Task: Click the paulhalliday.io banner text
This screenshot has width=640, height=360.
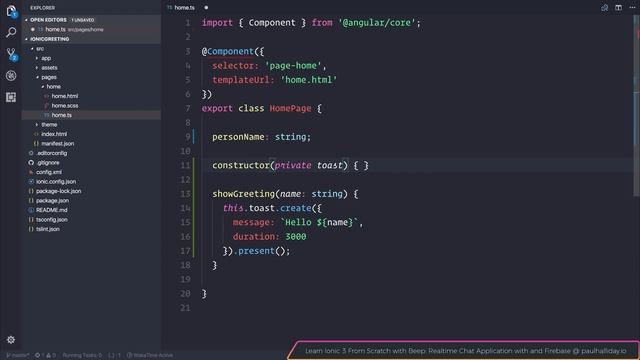Action: pos(465,351)
